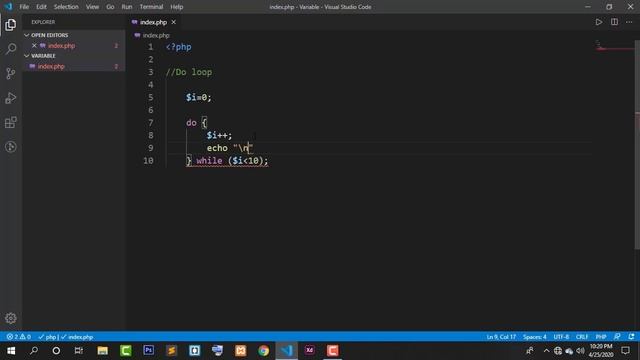Select index.php under Open Editors
This screenshot has height=360, width=640.
pyautogui.click(x=73, y=46)
